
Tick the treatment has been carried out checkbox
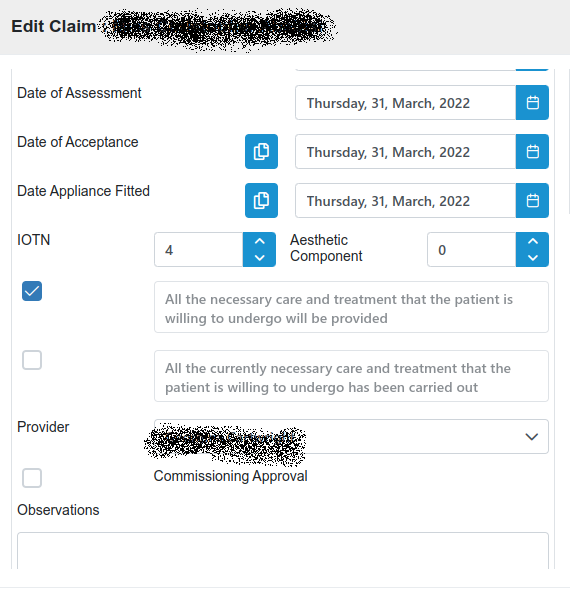[x=32, y=360]
